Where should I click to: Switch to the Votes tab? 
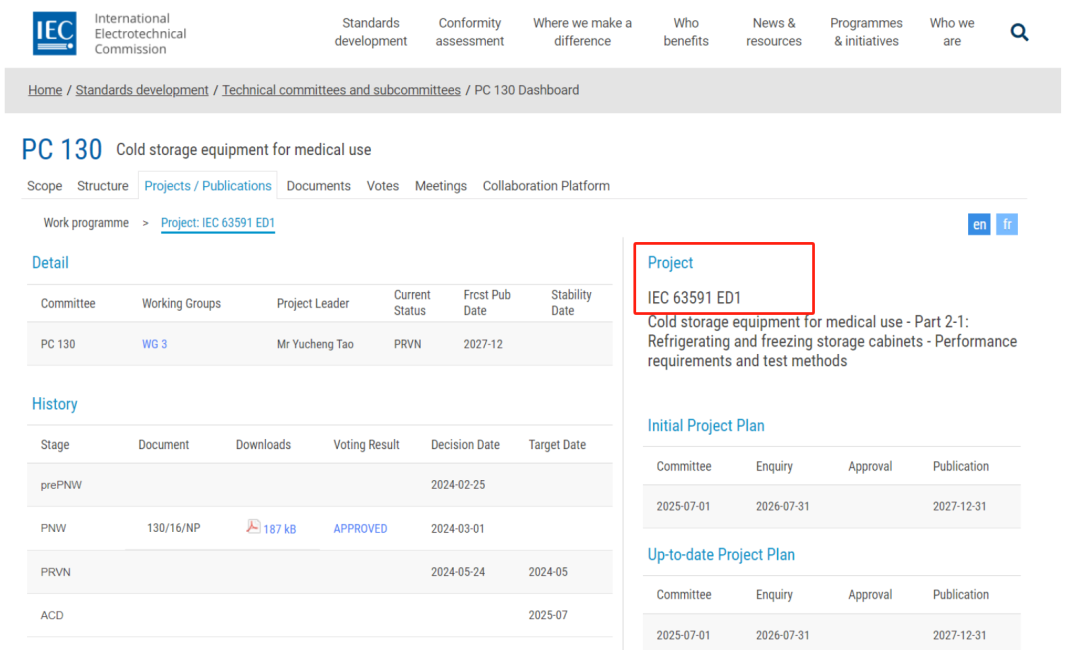pyautogui.click(x=383, y=186)
